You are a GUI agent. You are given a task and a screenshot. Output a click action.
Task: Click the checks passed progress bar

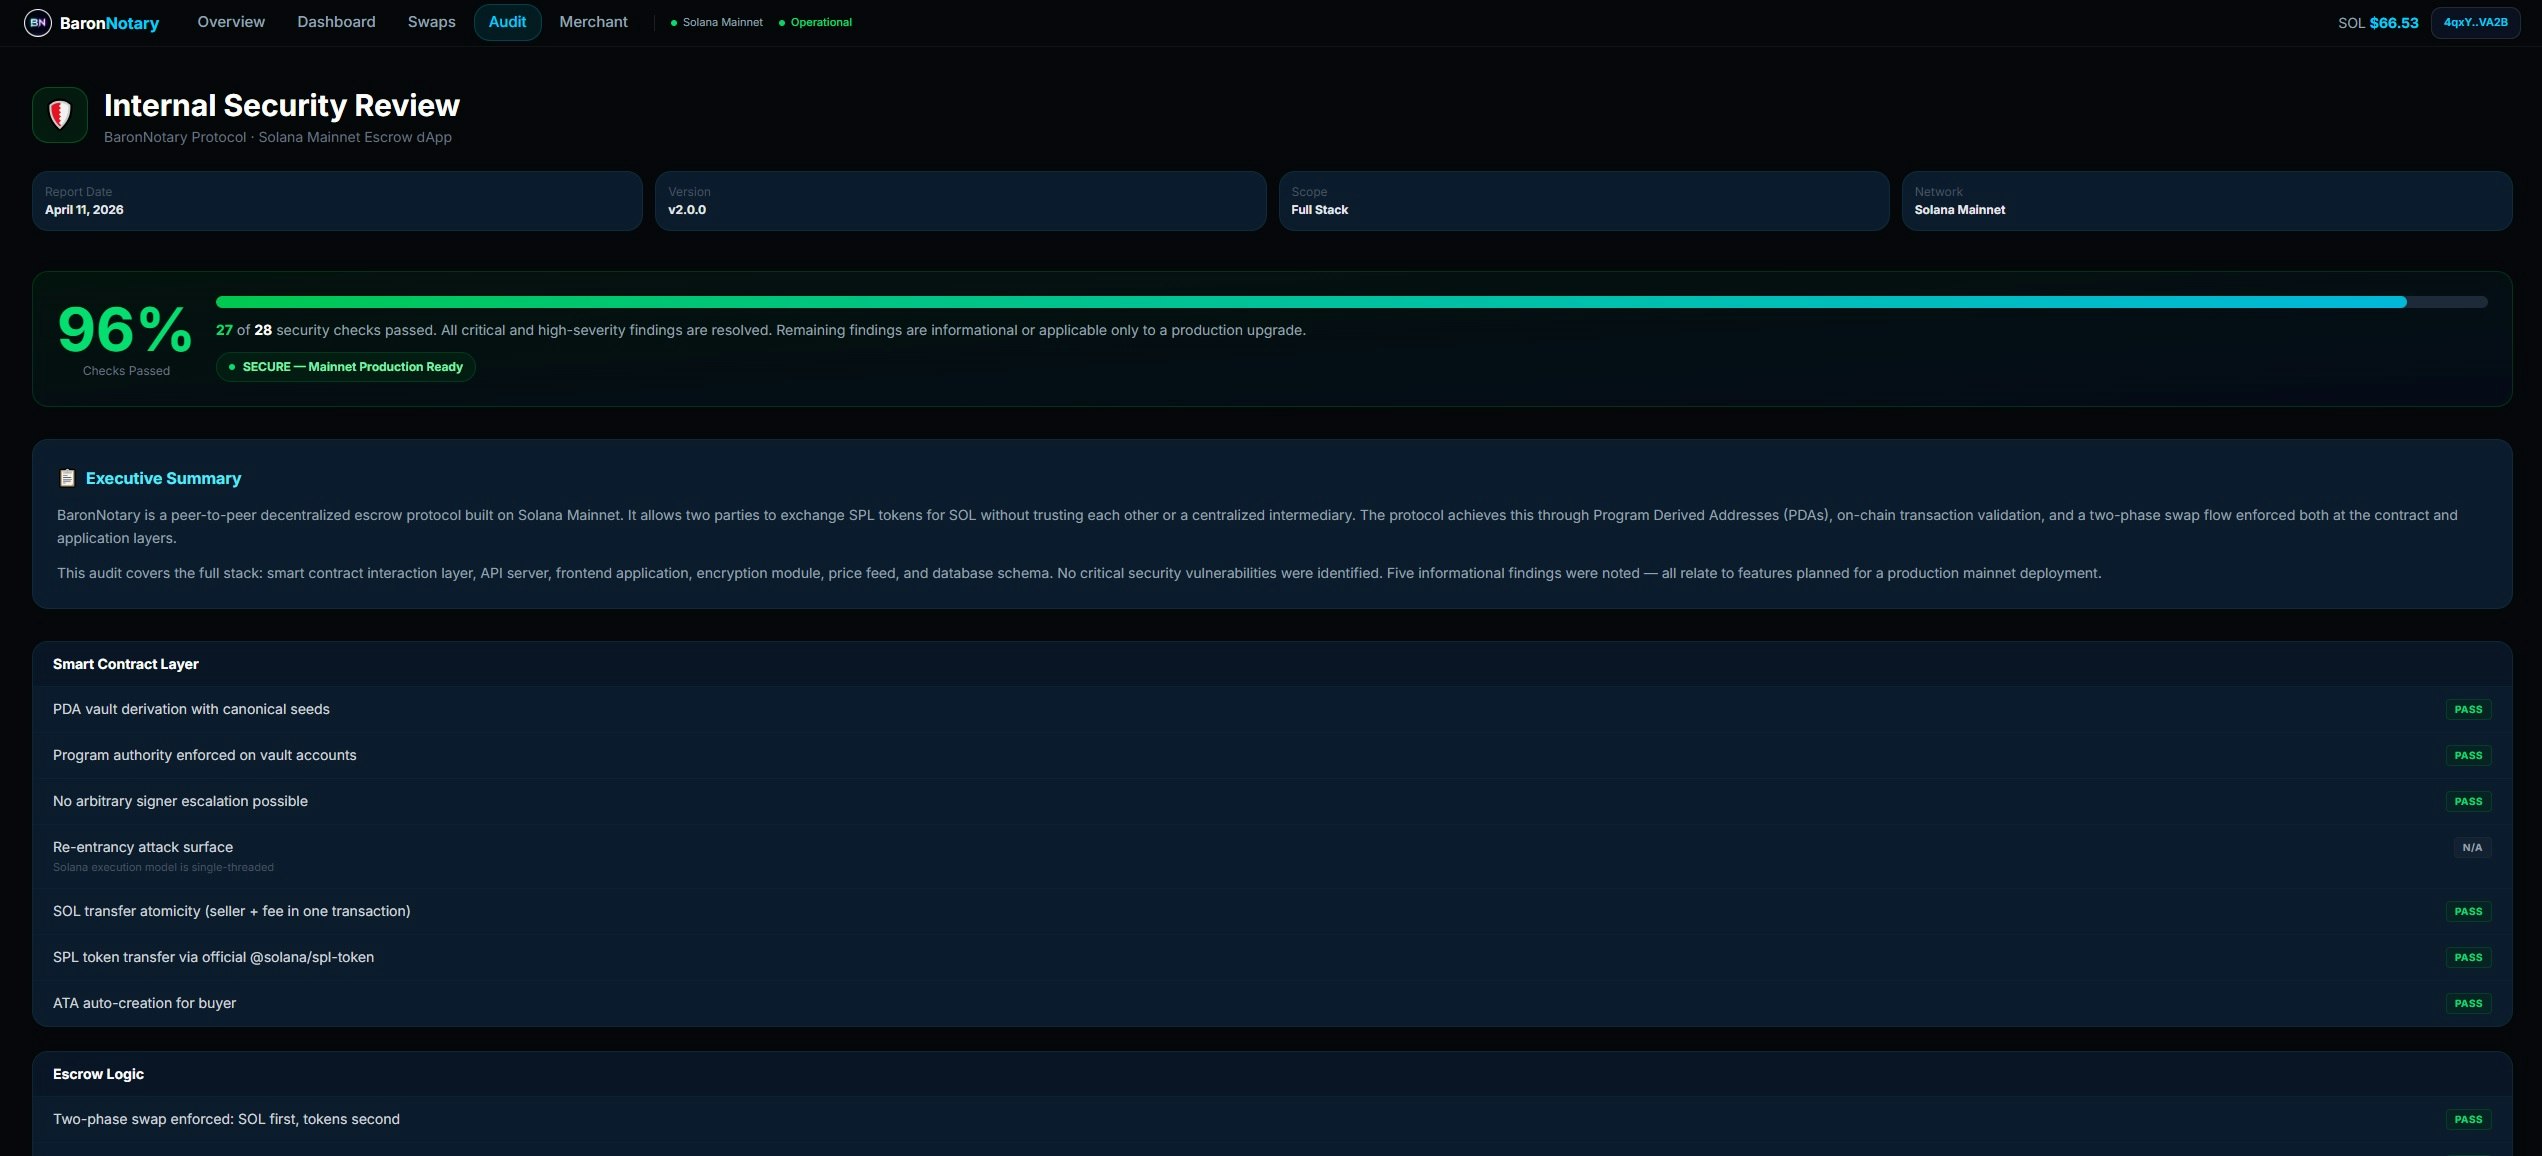click(x=1351, y=302)
